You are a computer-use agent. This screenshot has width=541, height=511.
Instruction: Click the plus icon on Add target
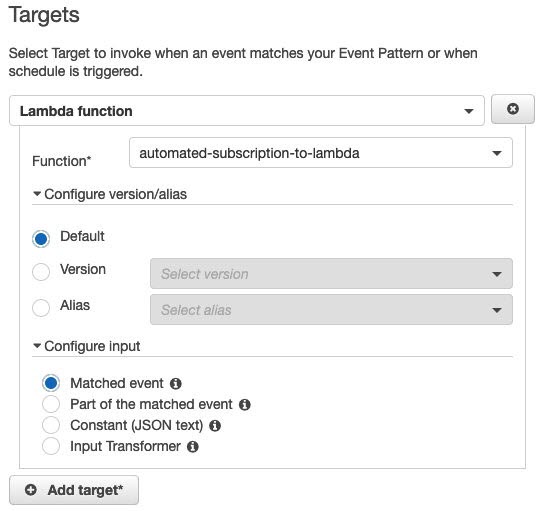tap(31, 490)
